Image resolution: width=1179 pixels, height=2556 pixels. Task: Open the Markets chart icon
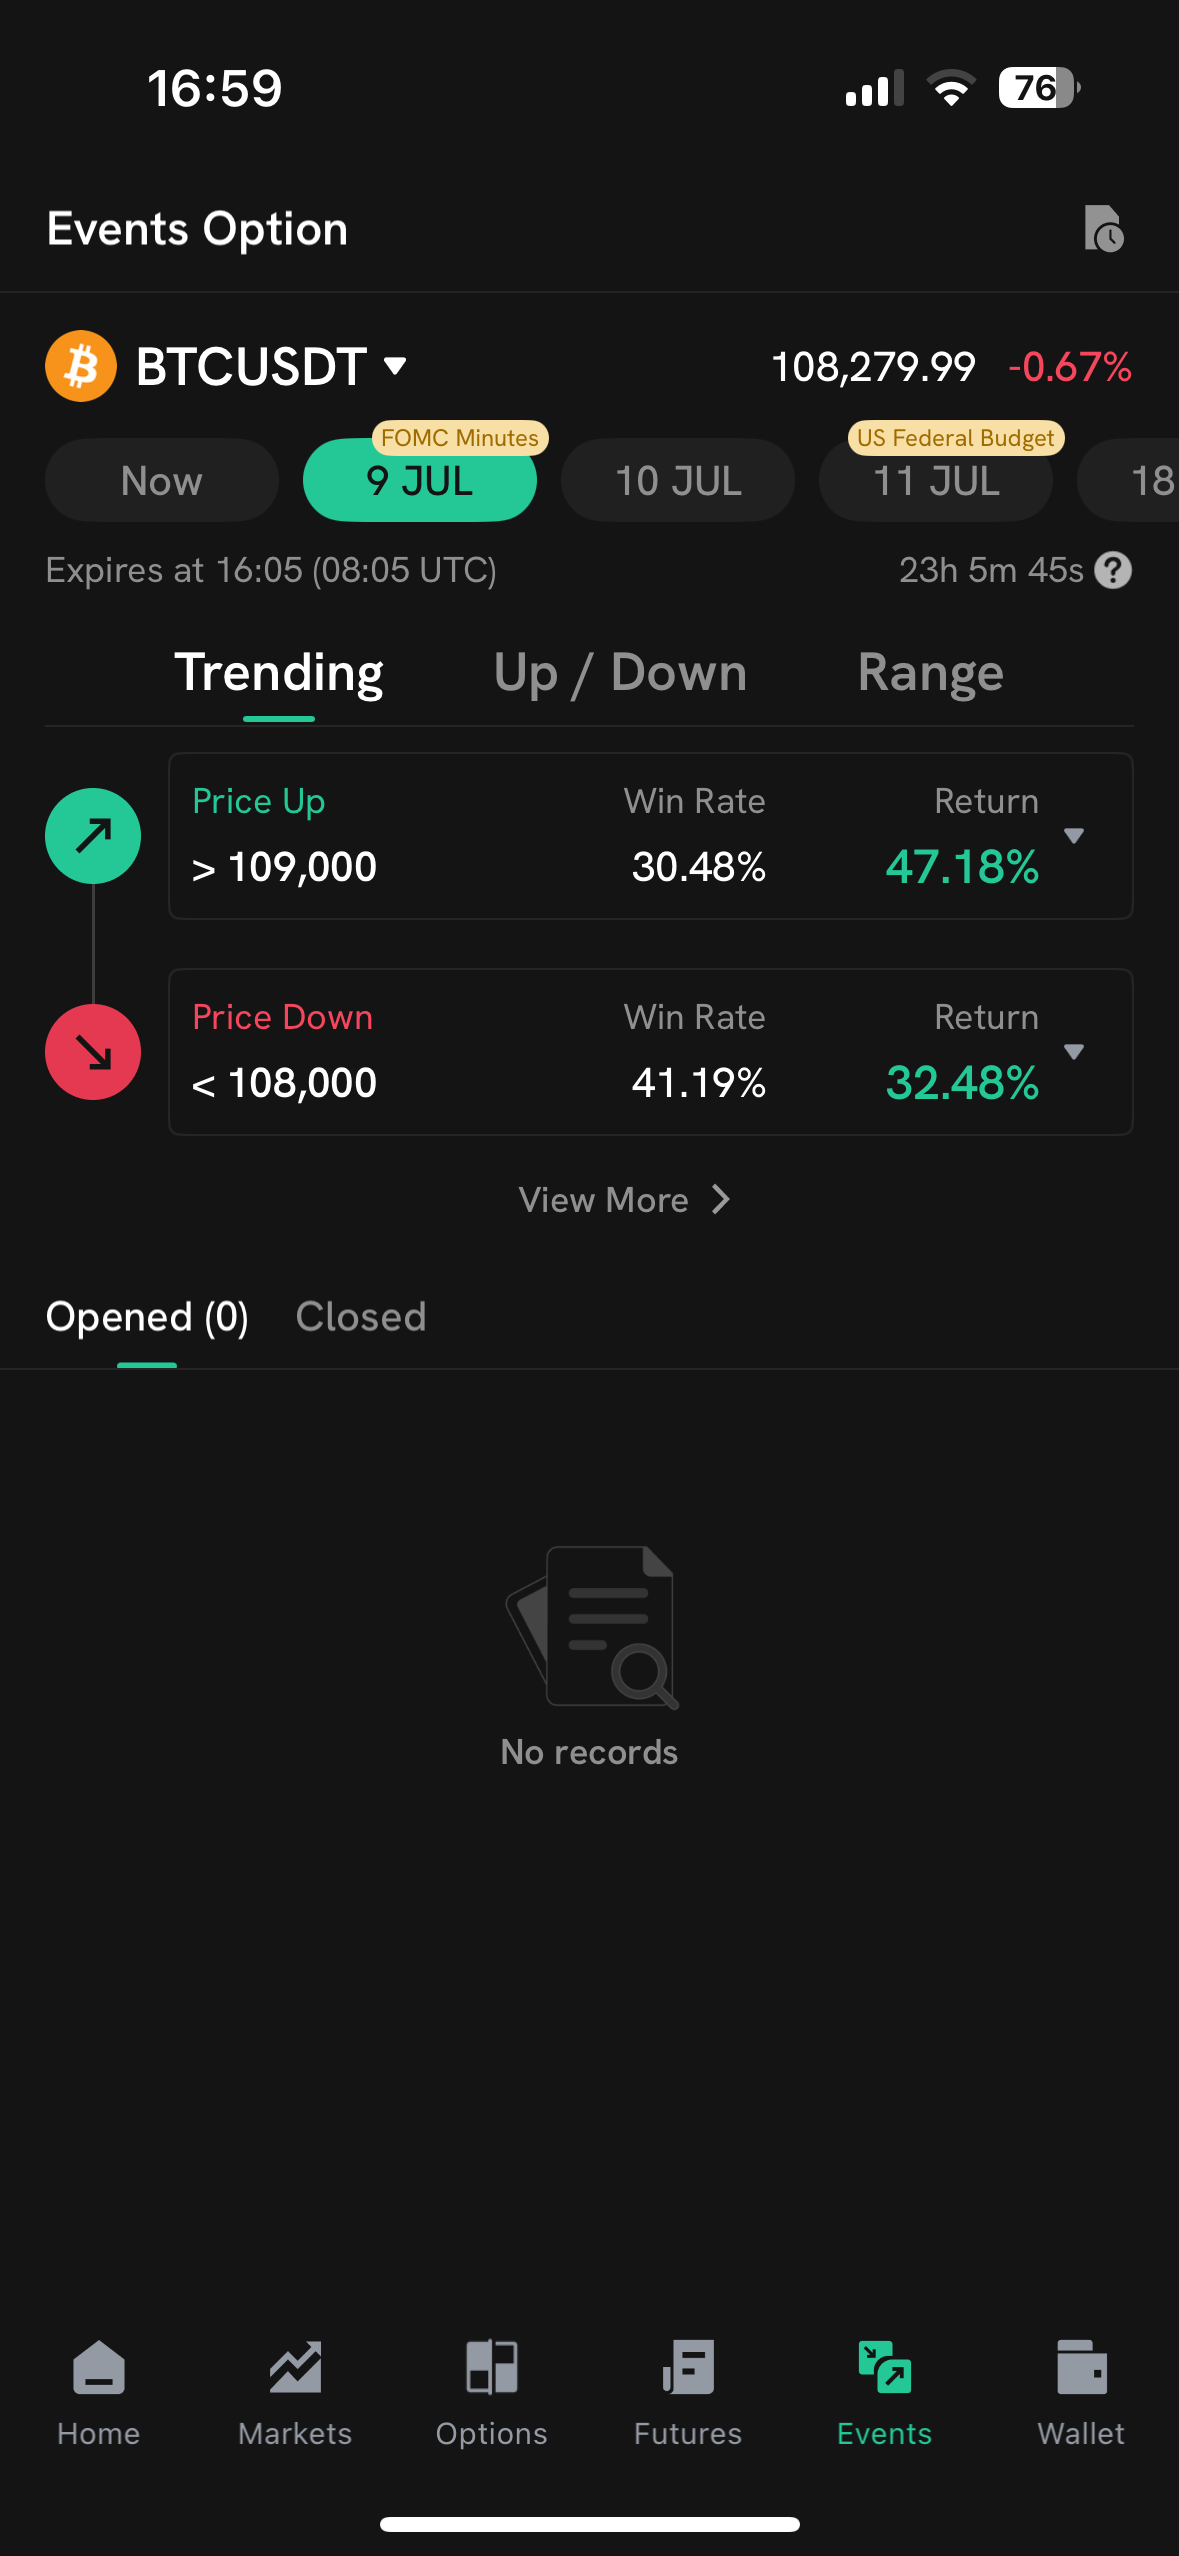tap(295, 2367)
